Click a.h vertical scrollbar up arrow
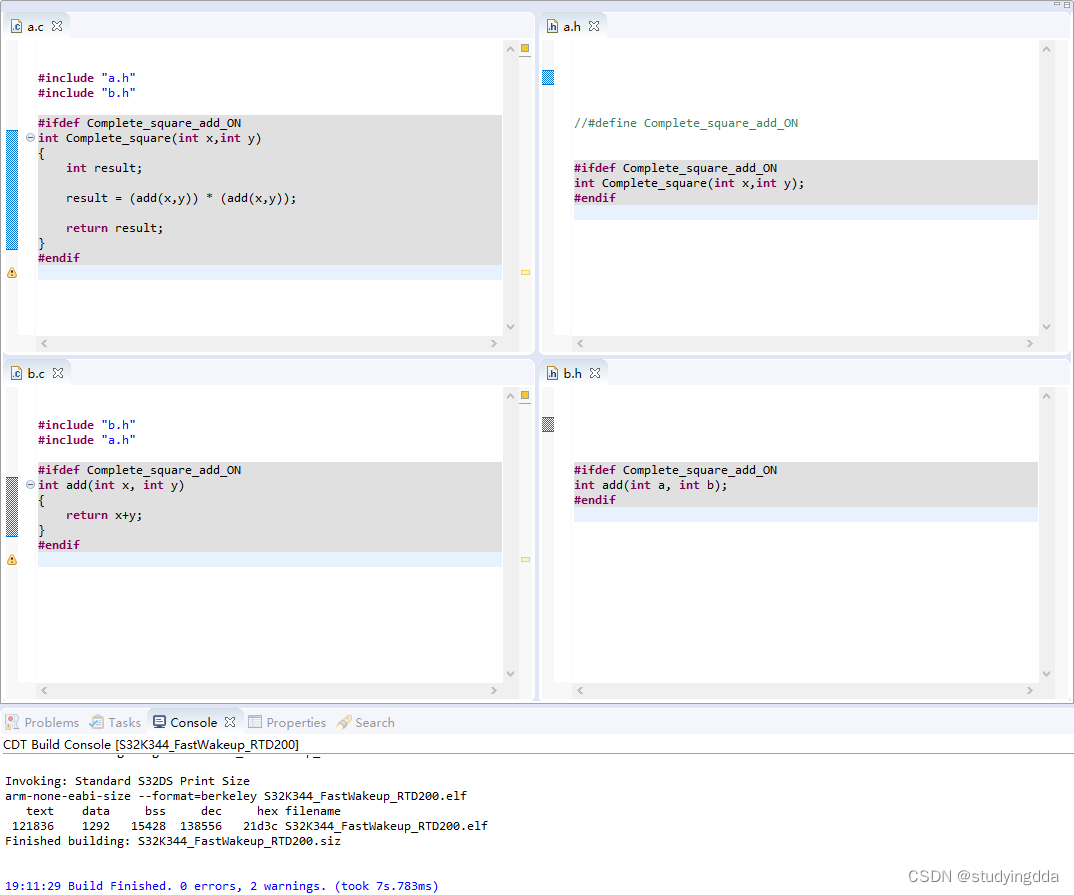1074x895 pixels. pyautogui.click(x=1046, y=49)
